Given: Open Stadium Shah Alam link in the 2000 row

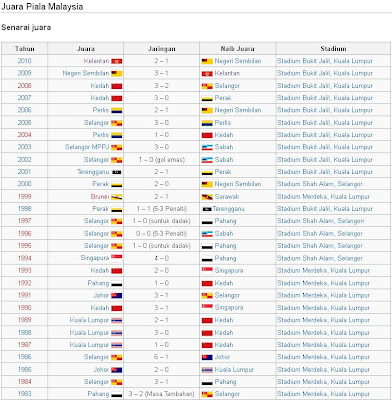Looking at the screenshot, I should tap(320, 184).
